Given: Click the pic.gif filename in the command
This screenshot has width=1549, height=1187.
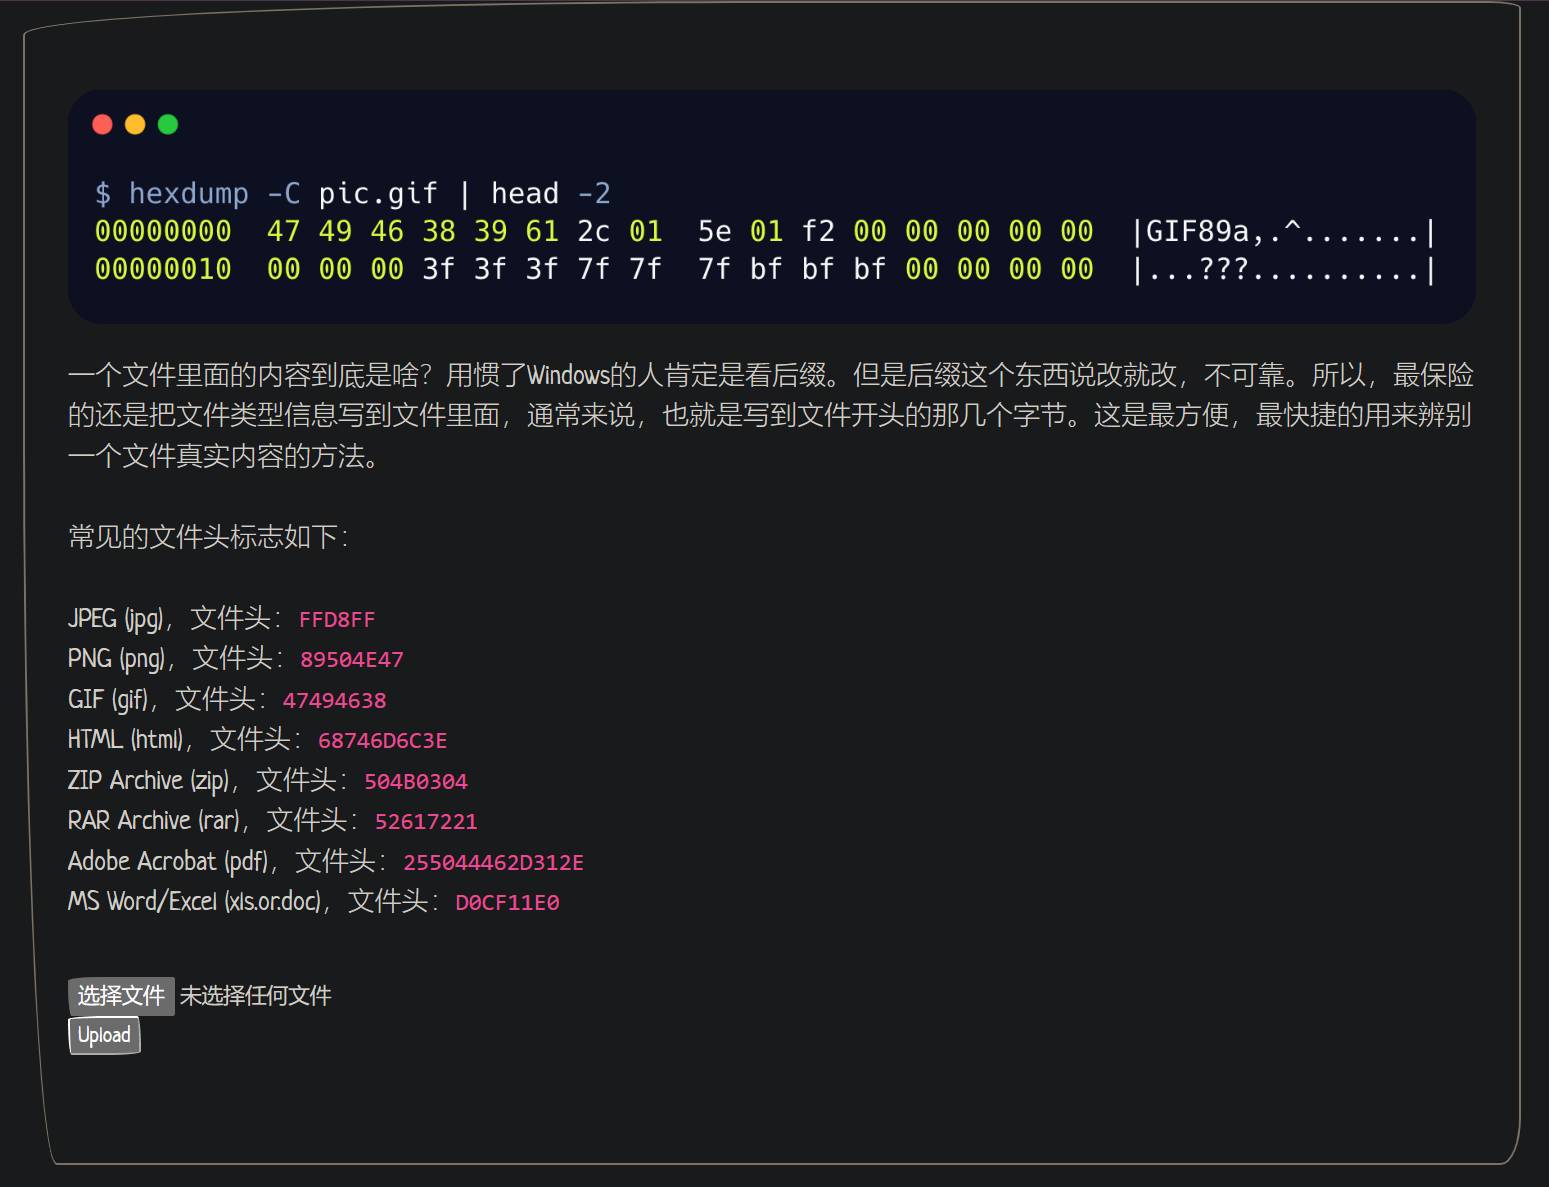Looking at the screenshot, I should [x=378, y=192].
